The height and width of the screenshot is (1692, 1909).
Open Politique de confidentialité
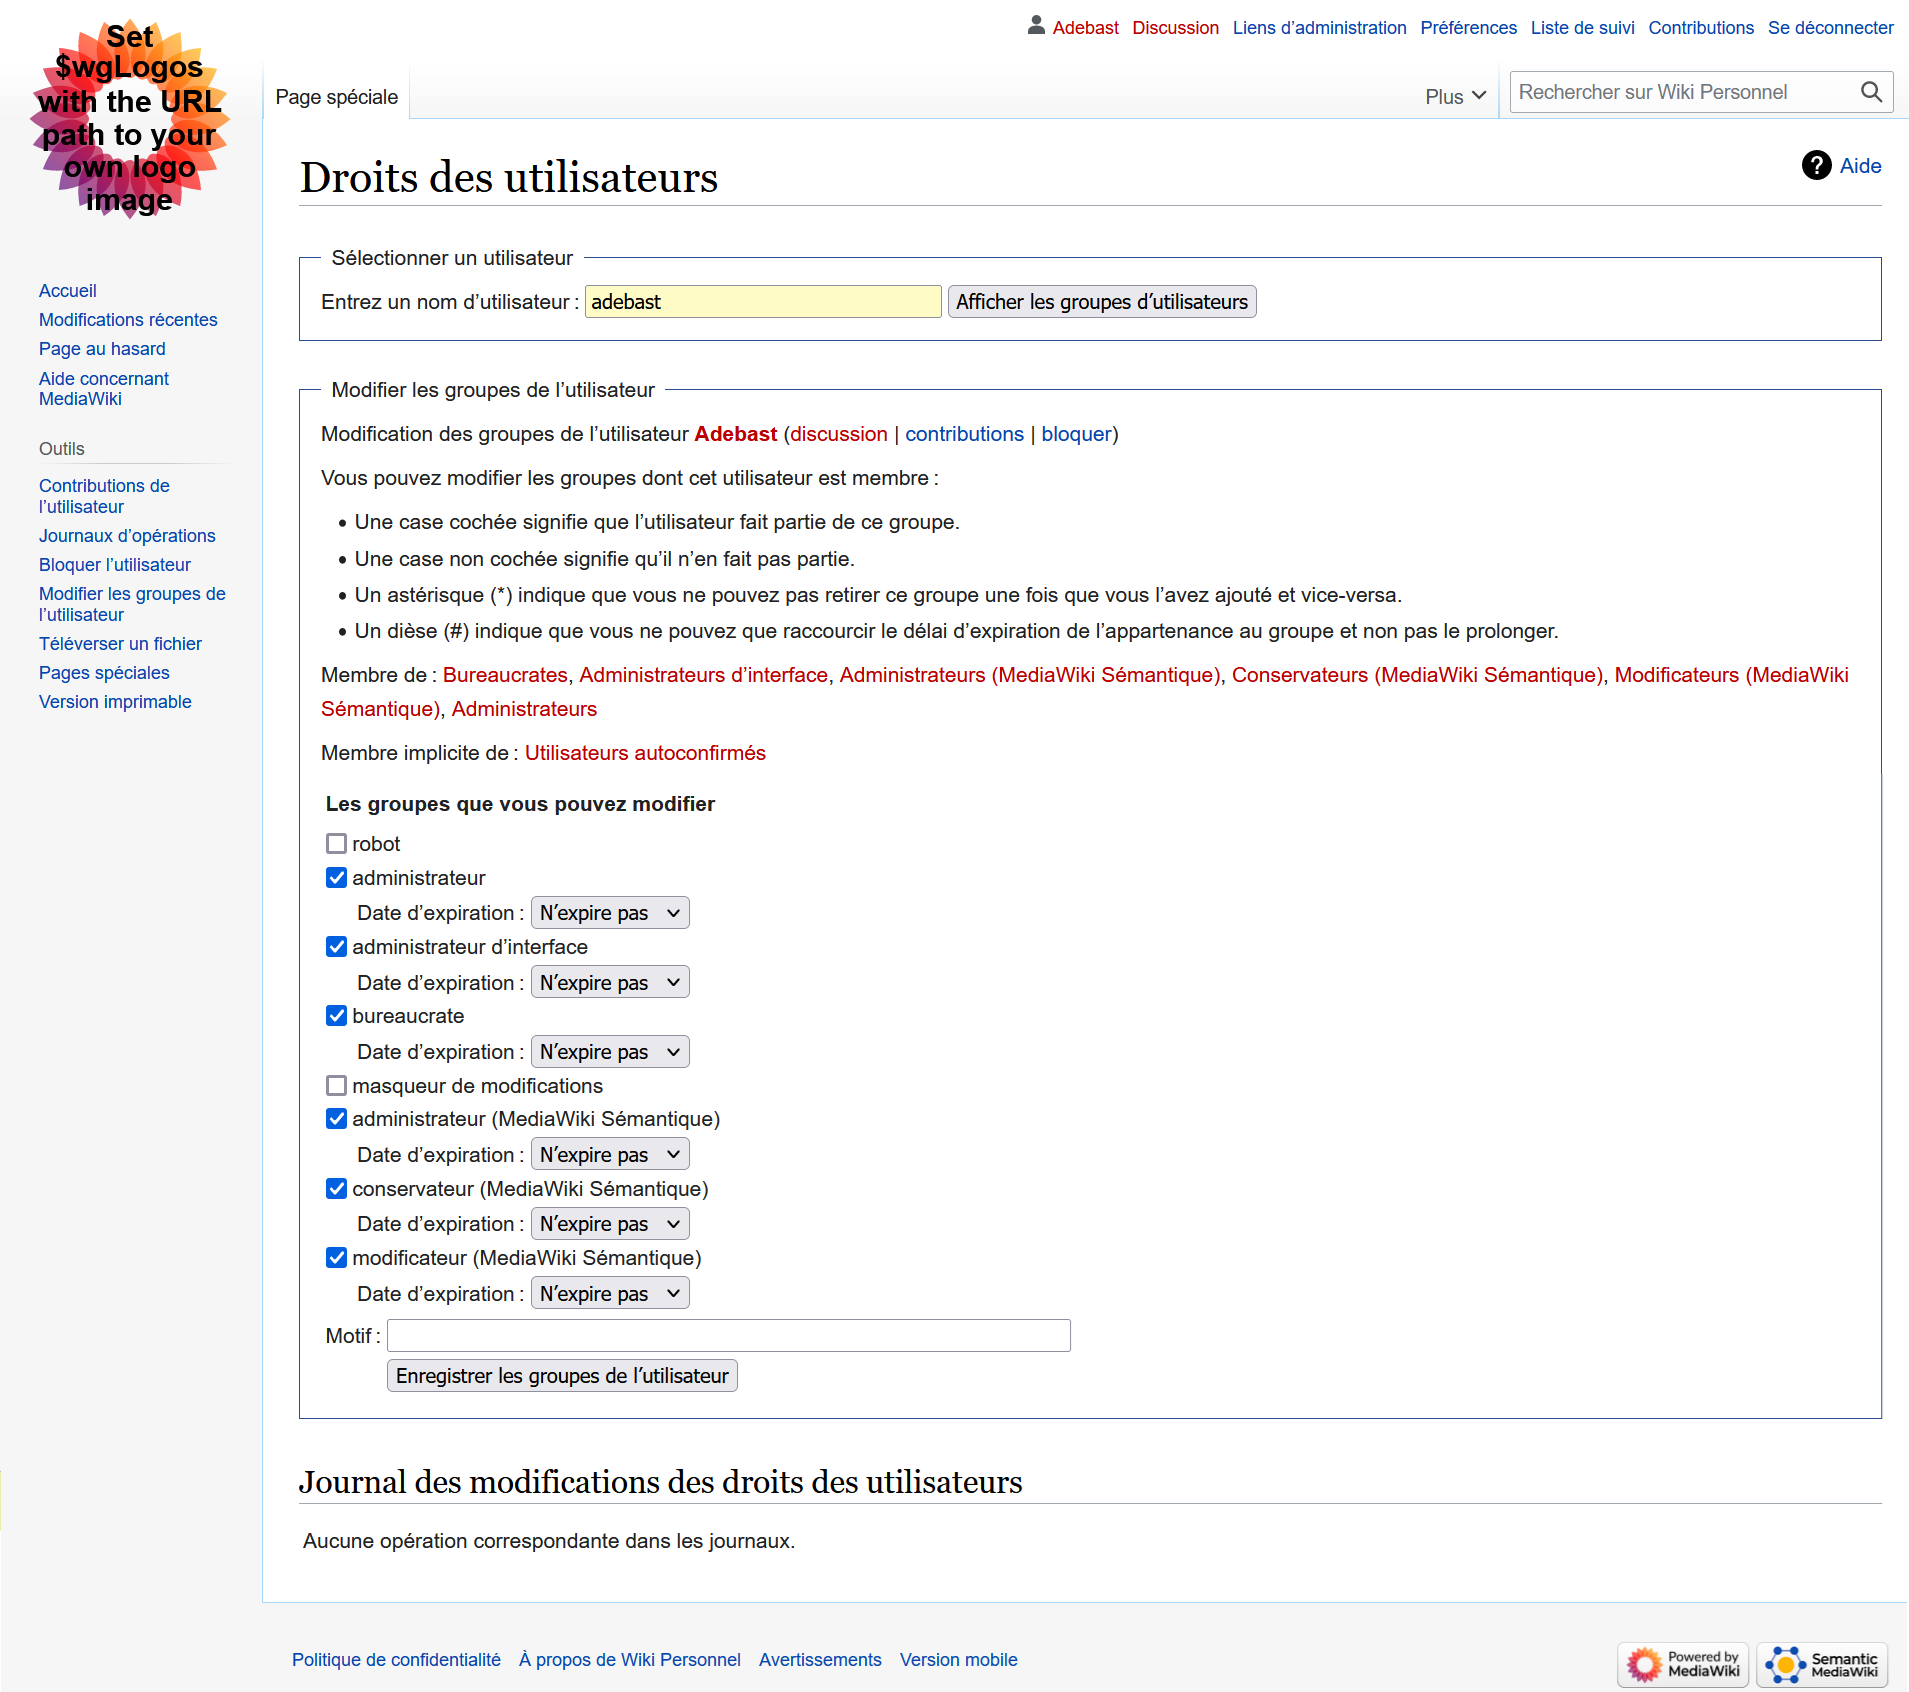(396, 1659)
